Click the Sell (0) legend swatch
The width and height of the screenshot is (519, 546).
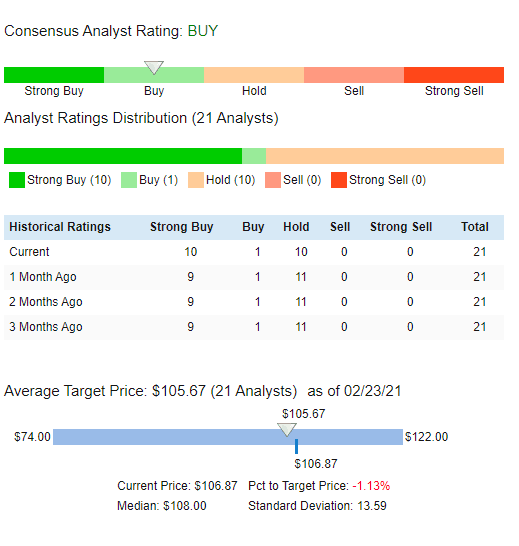coord(273,180)
